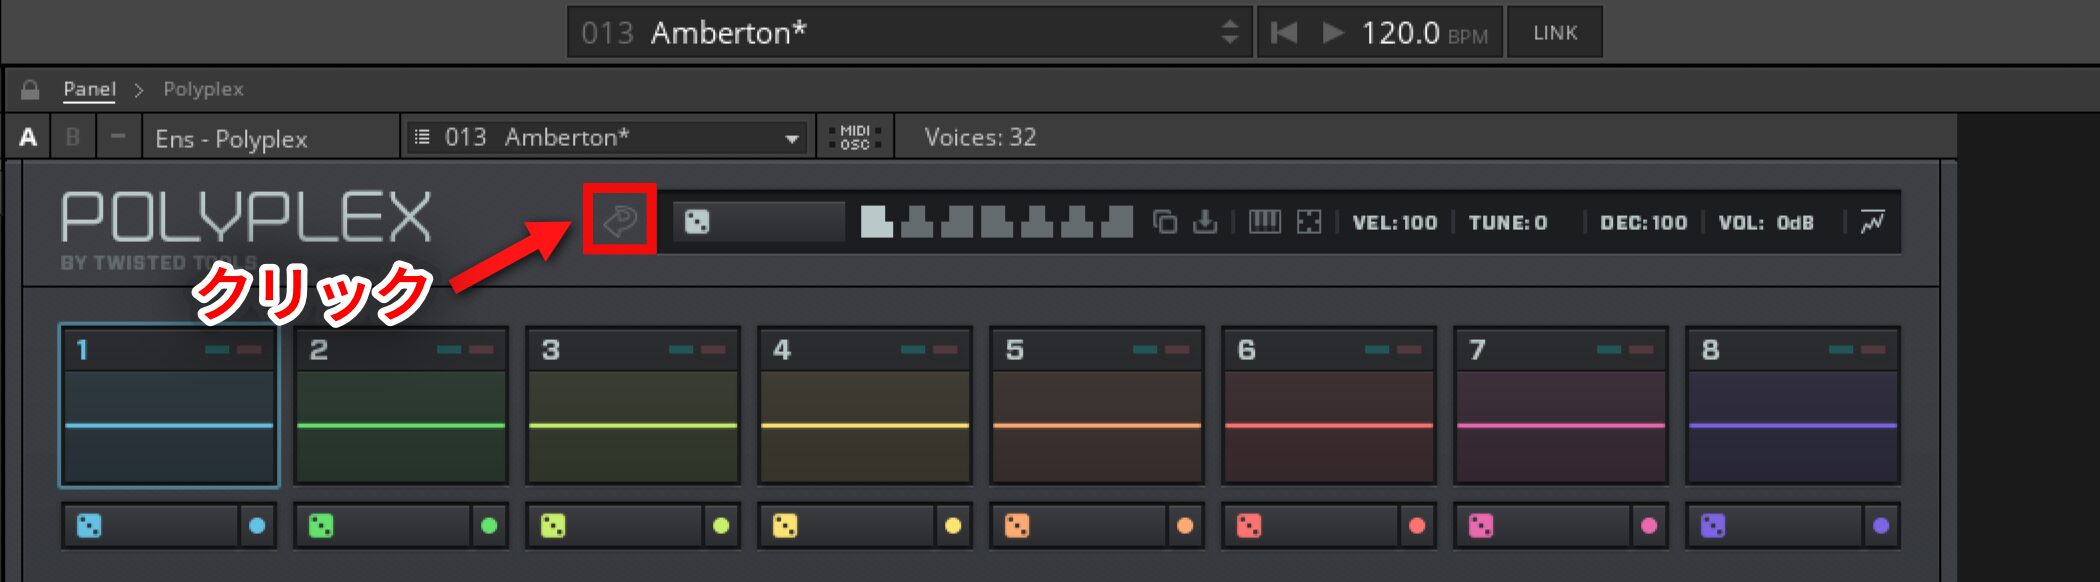Randomize slot 5 with orange dice
The image size is (2100, 582).
pyautogui.click(x=1017, y=525)
